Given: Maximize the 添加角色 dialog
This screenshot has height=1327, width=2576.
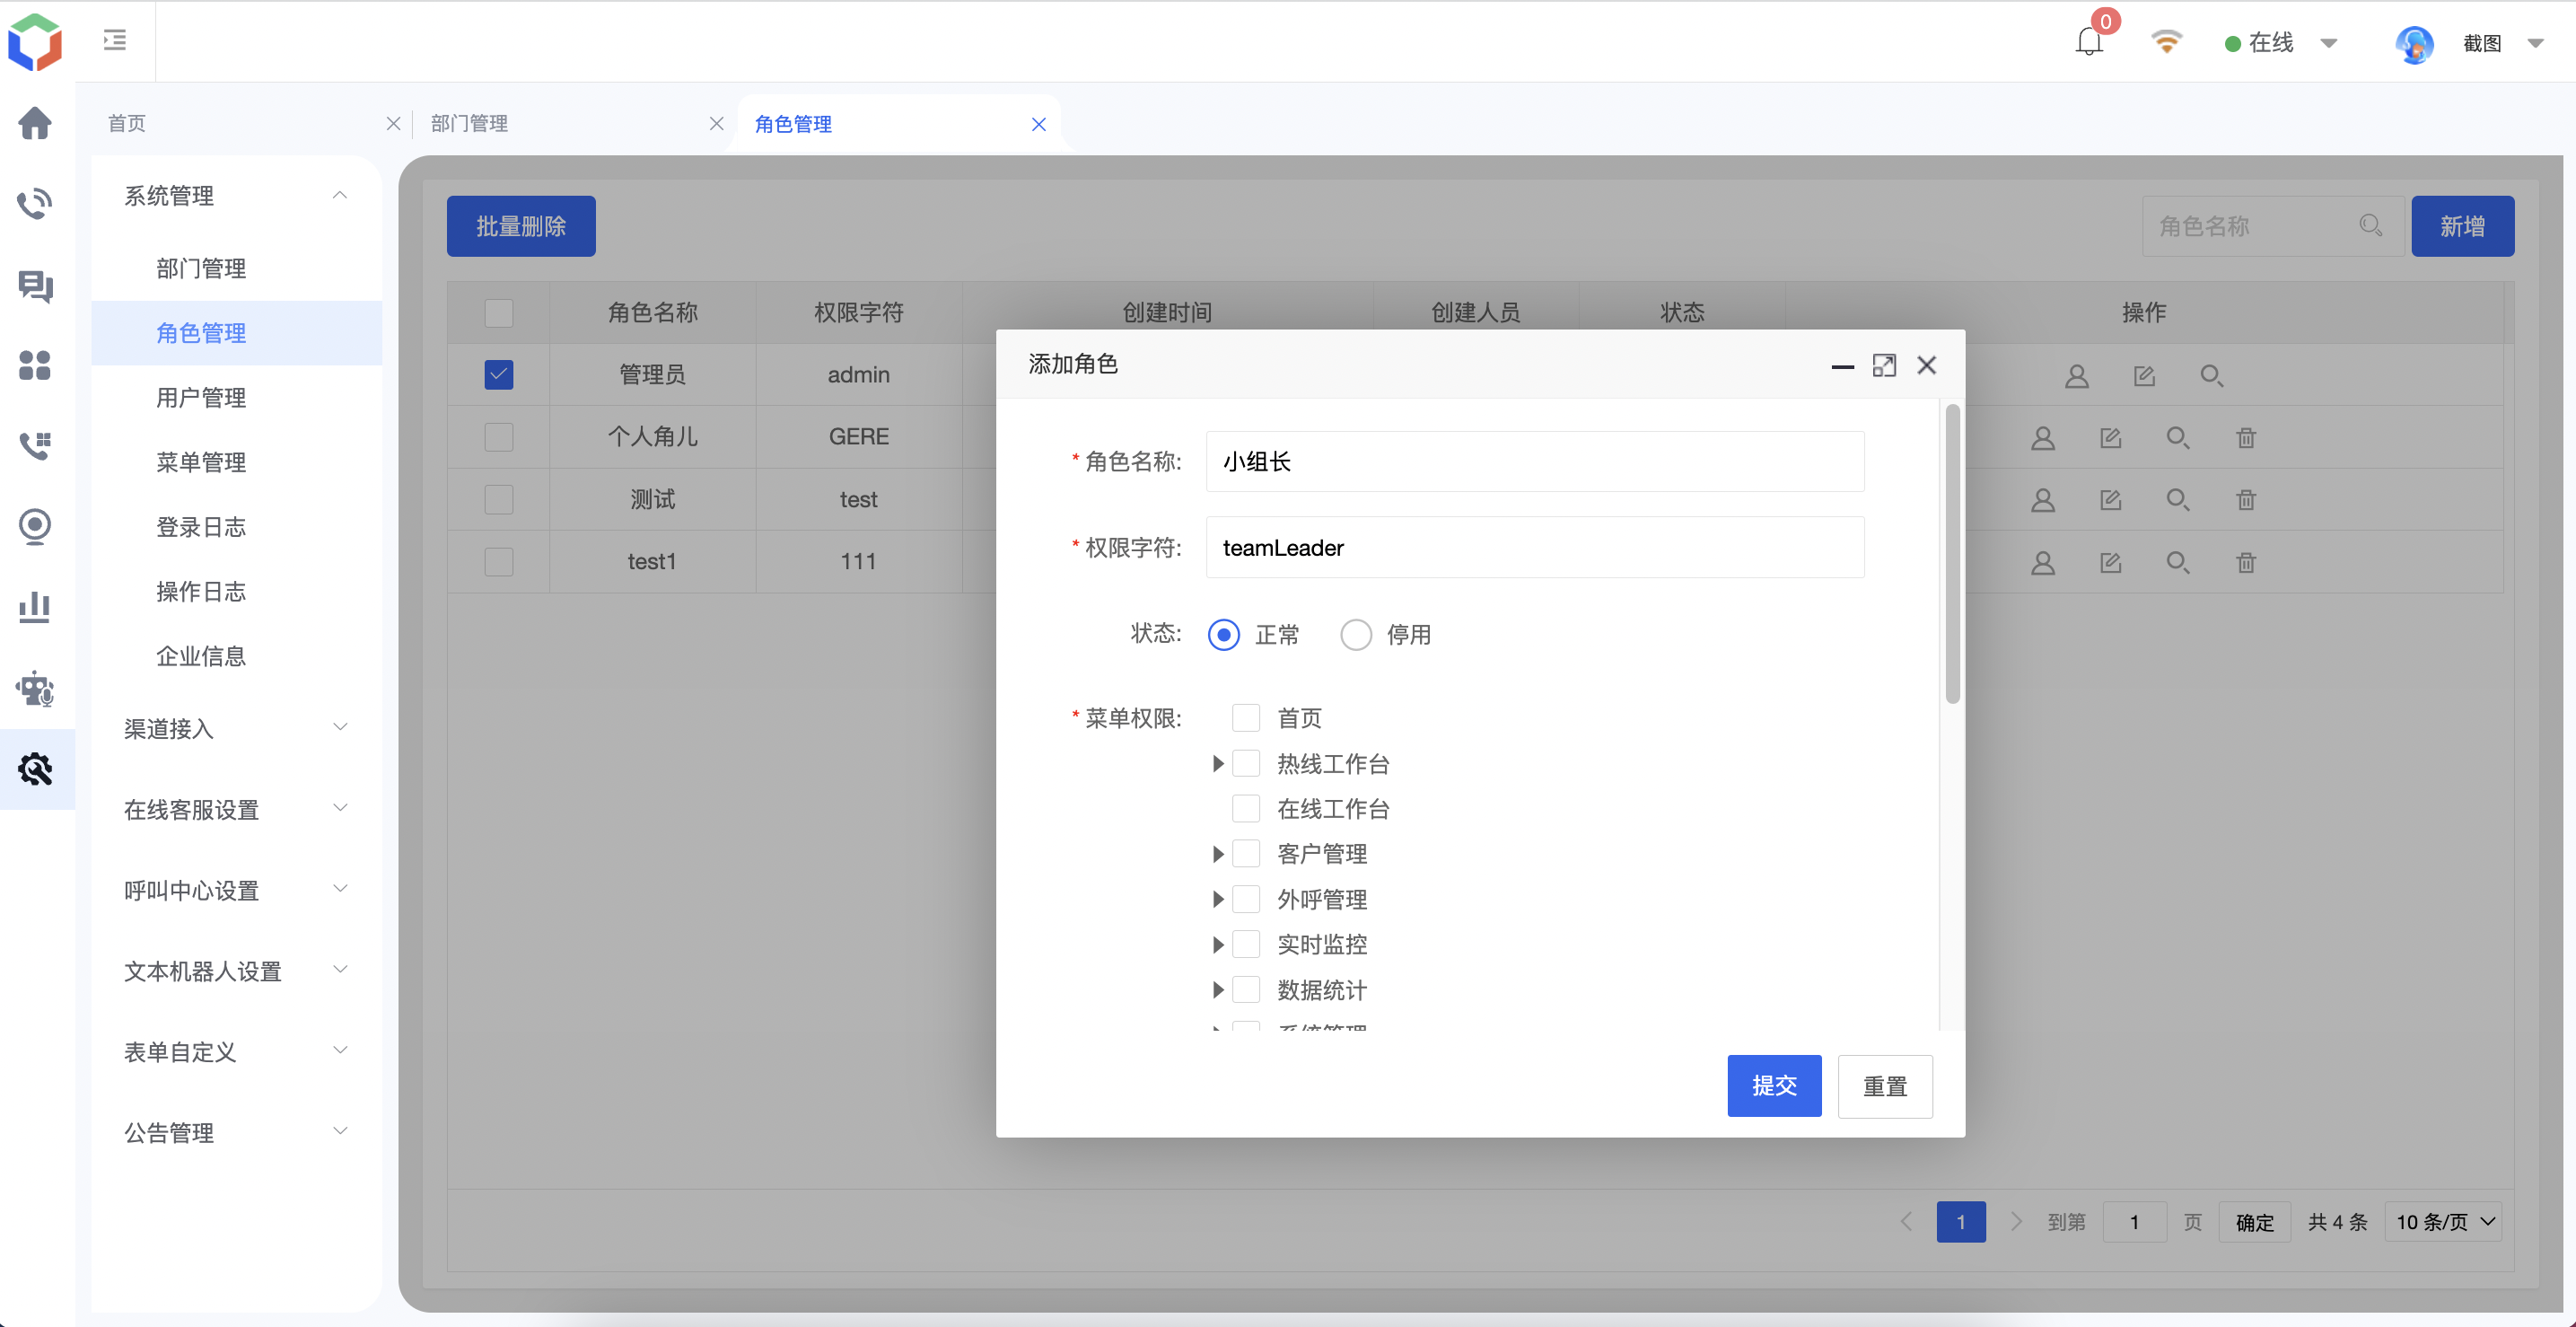Looking at the screenshot, I should click(1884, 366).
